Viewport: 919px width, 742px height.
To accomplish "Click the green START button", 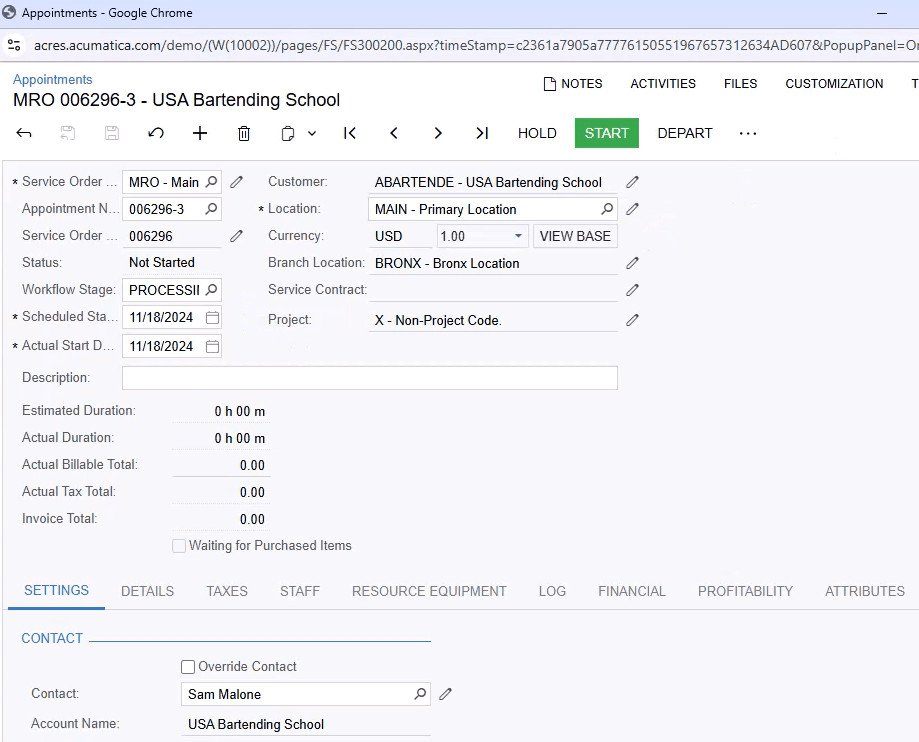I will 606,132.
